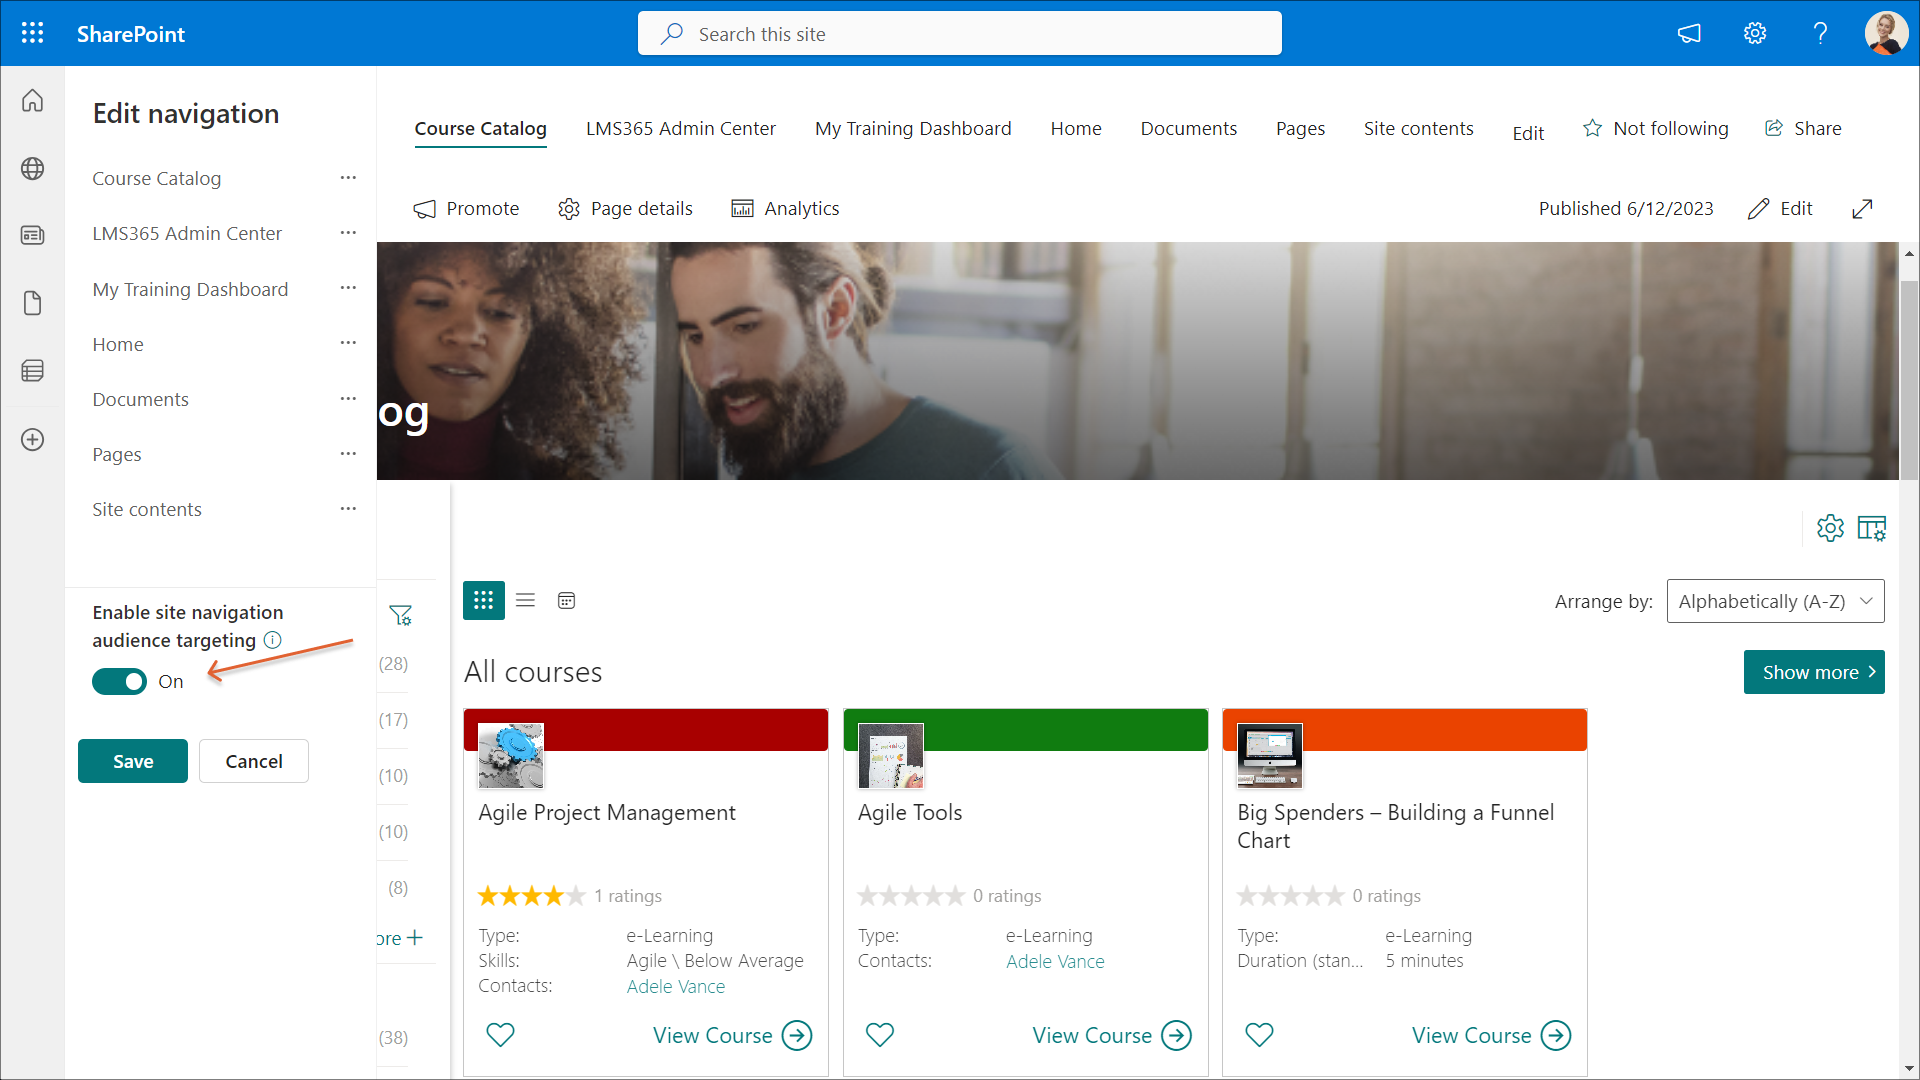Open the news feed sidebar icon
The width and height of the screenshot is (1920, 1080).
32,235
